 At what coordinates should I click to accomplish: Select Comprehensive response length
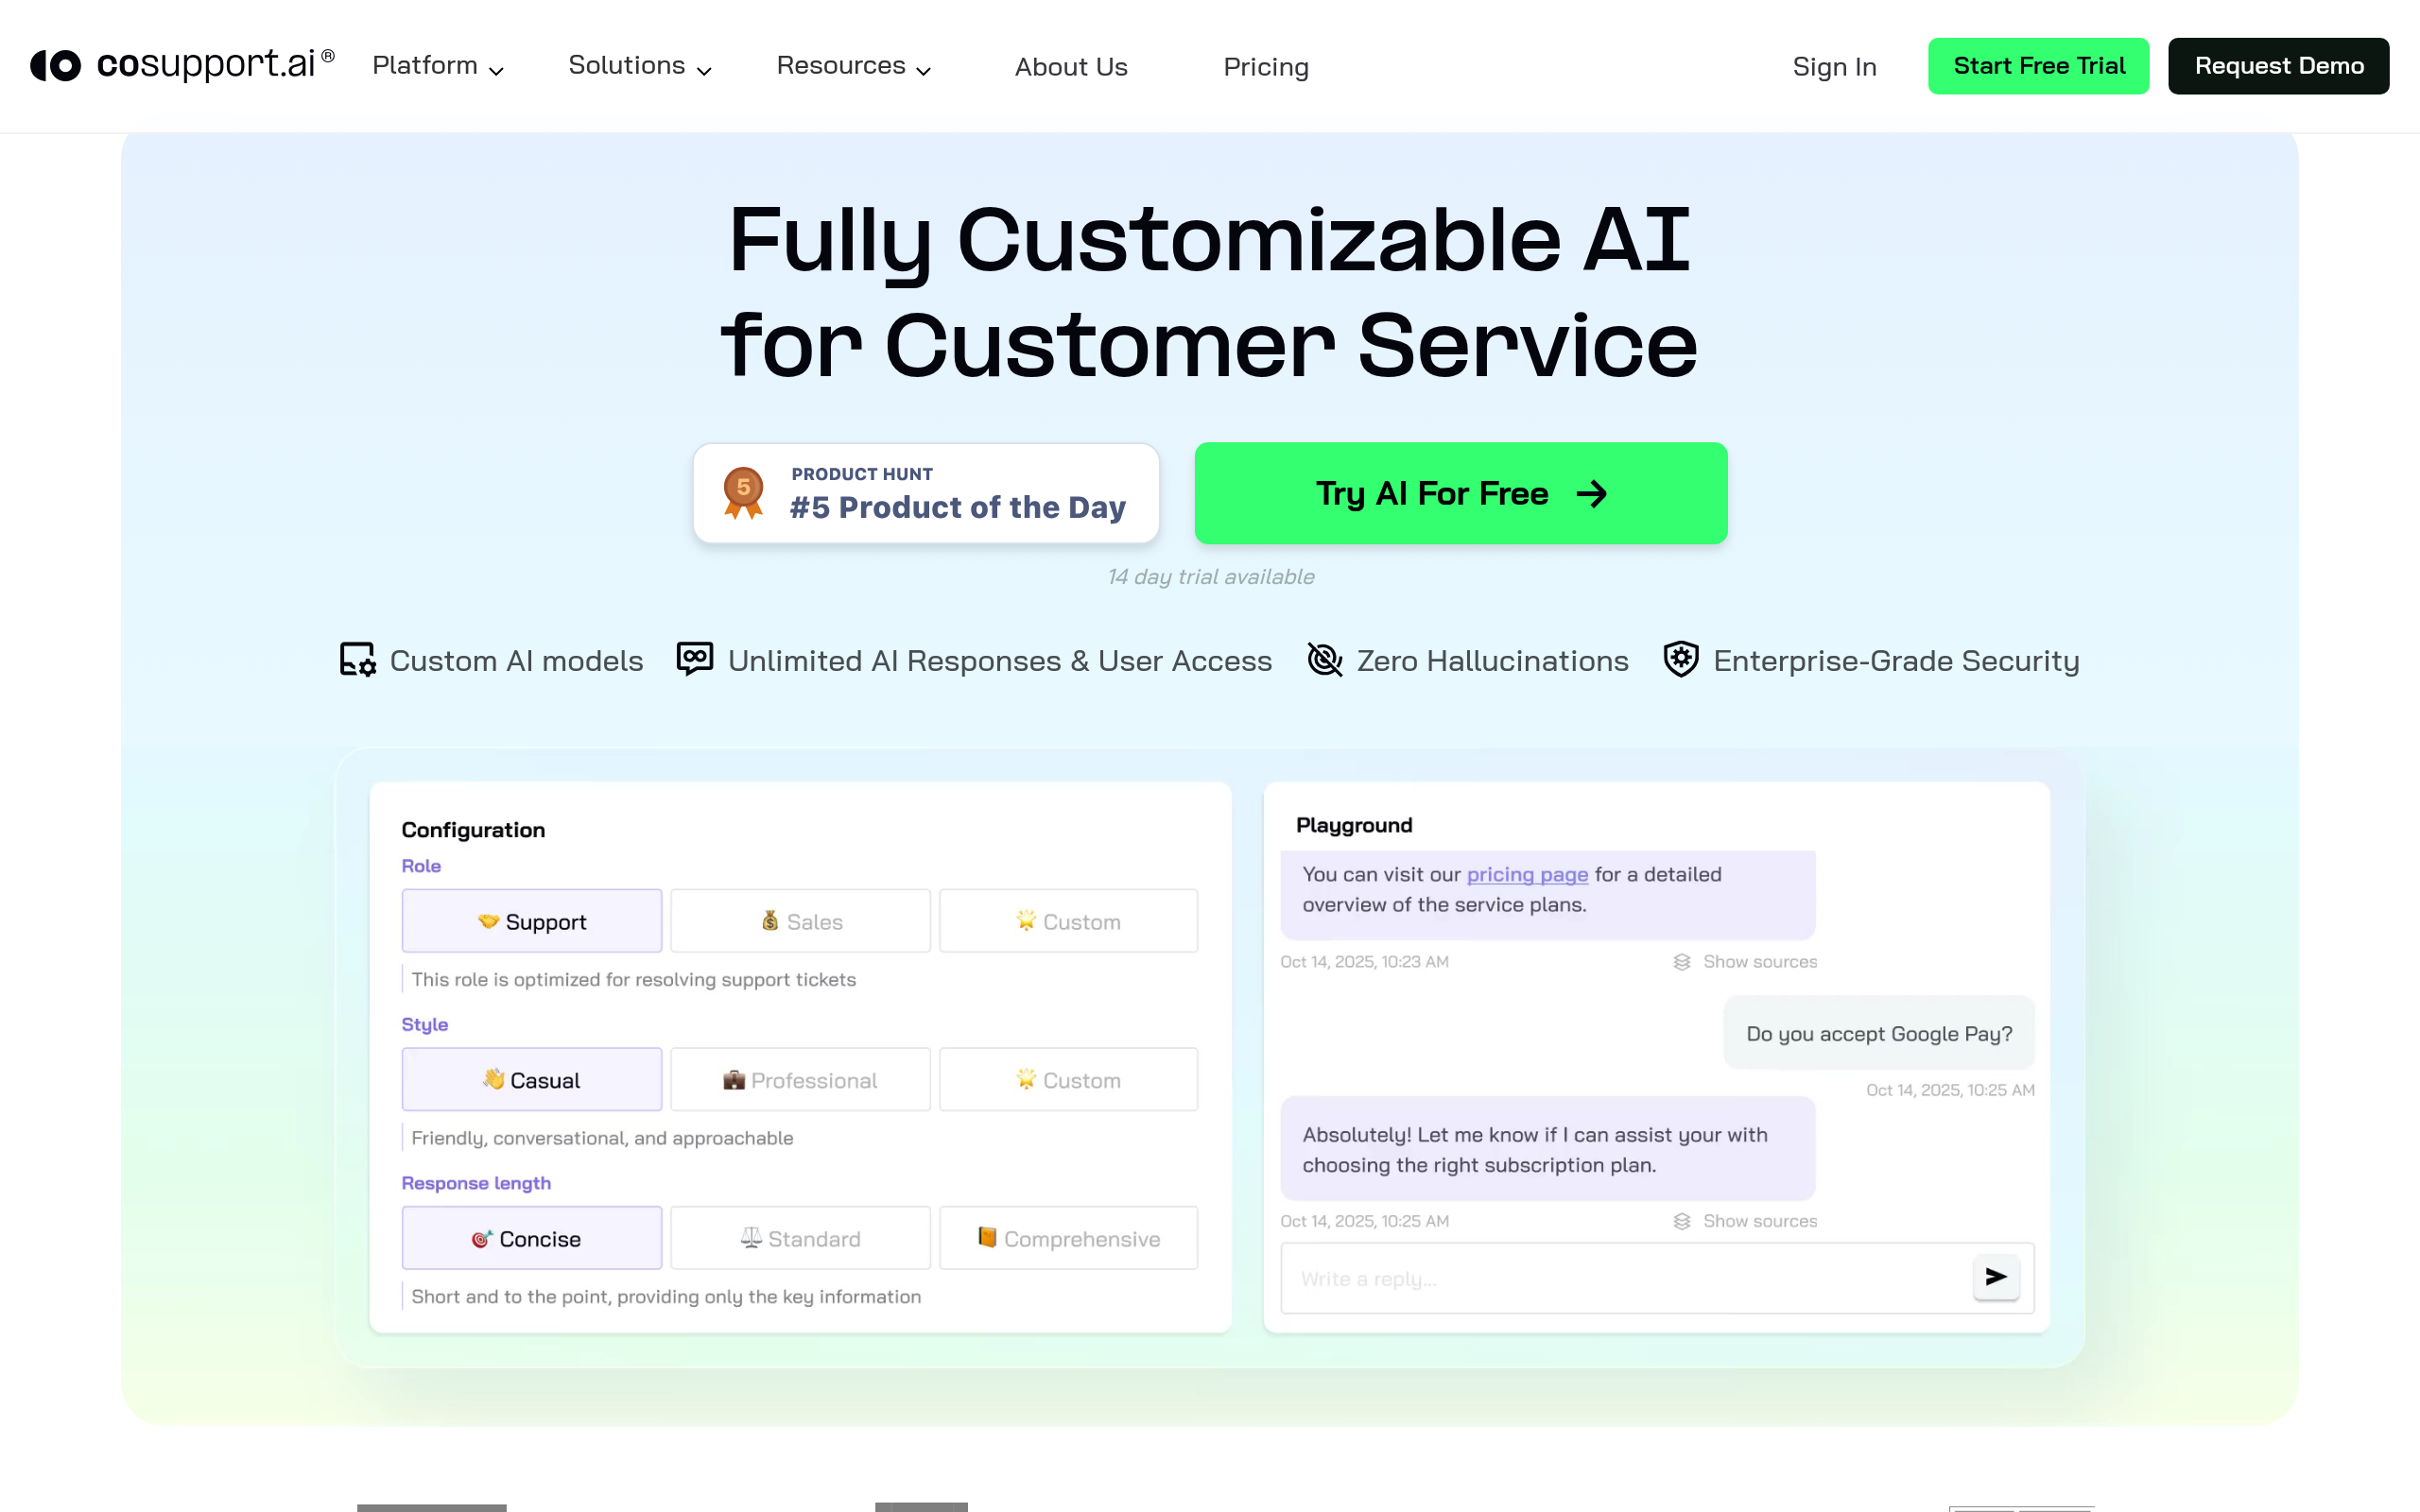point(1068,1238)
